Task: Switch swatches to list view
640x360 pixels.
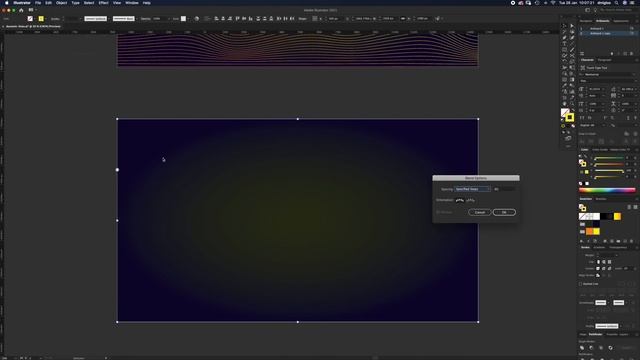Action: tap(629, 207)
